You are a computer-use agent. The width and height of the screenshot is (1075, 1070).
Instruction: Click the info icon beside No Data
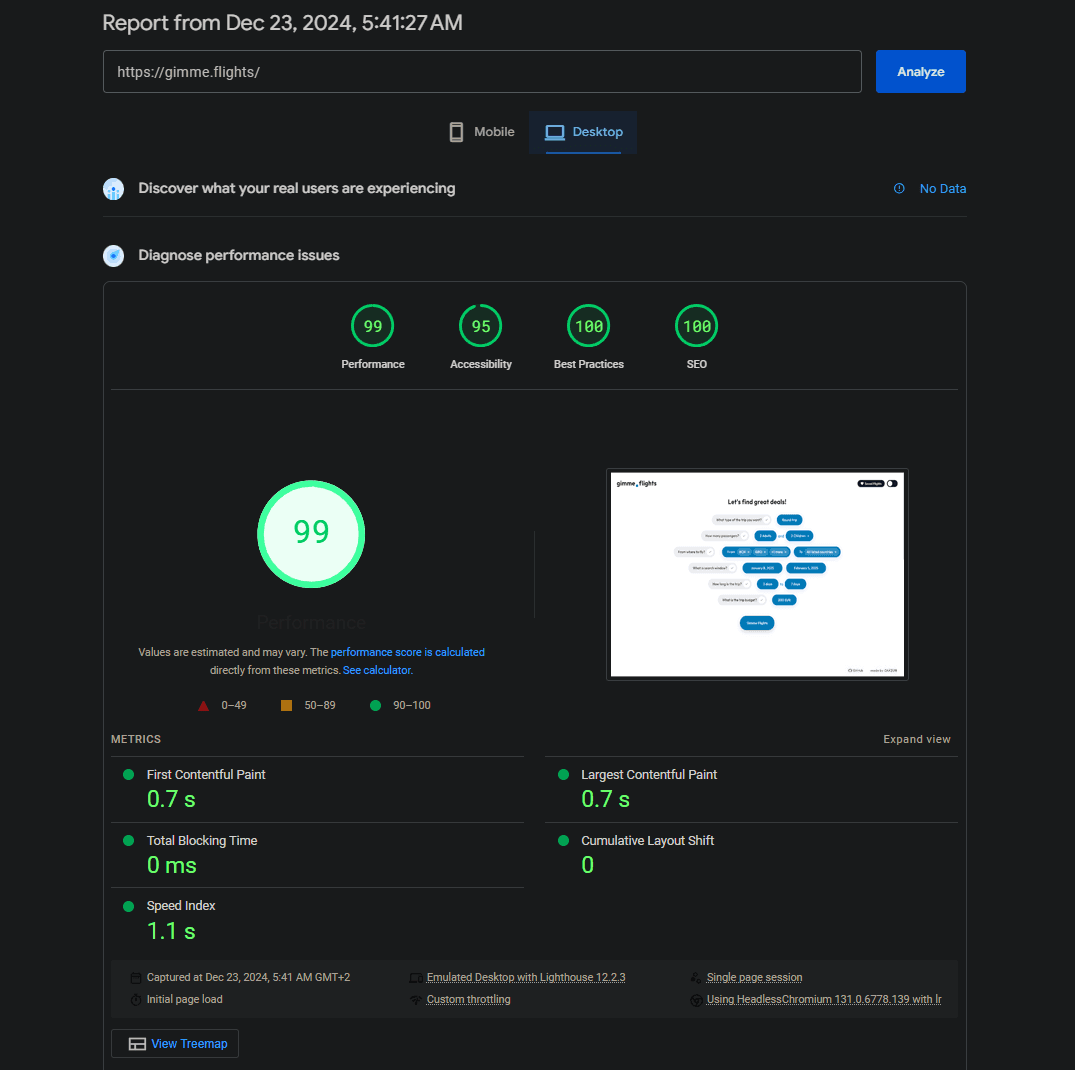899,188
